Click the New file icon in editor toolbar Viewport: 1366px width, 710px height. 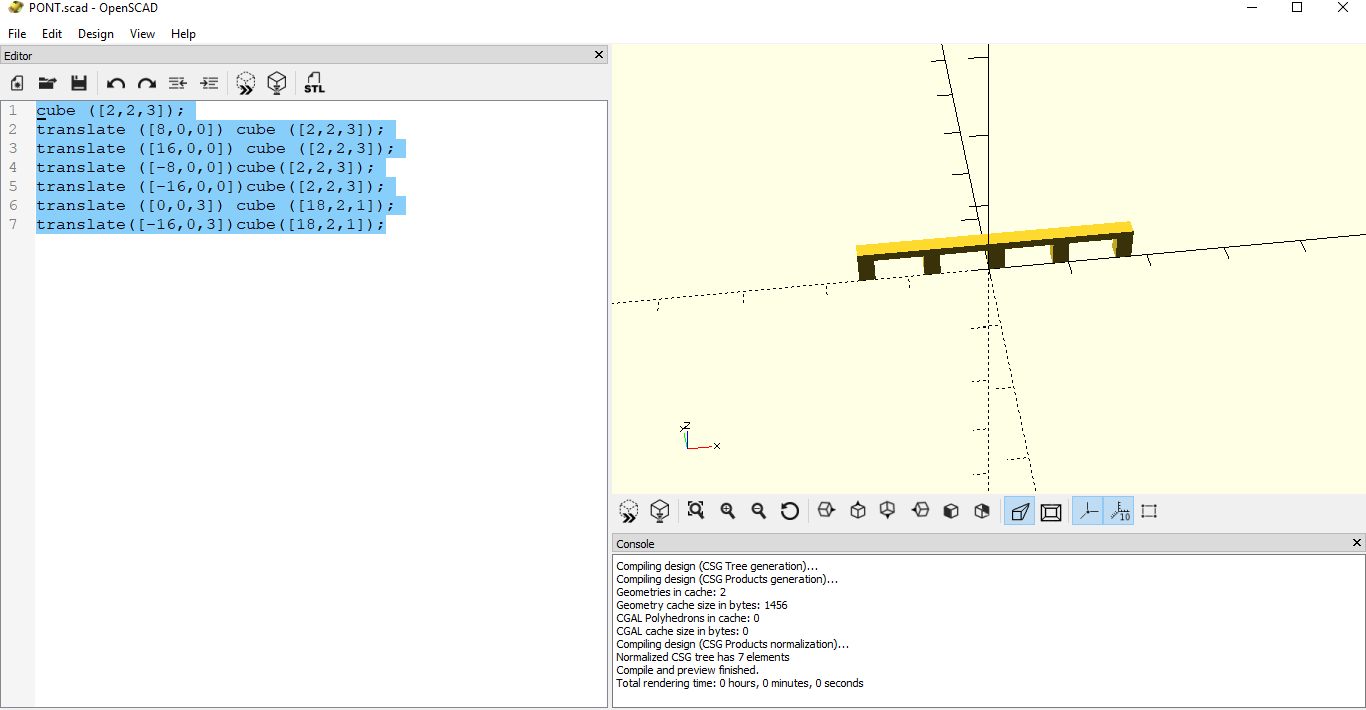tap(17, 83)
